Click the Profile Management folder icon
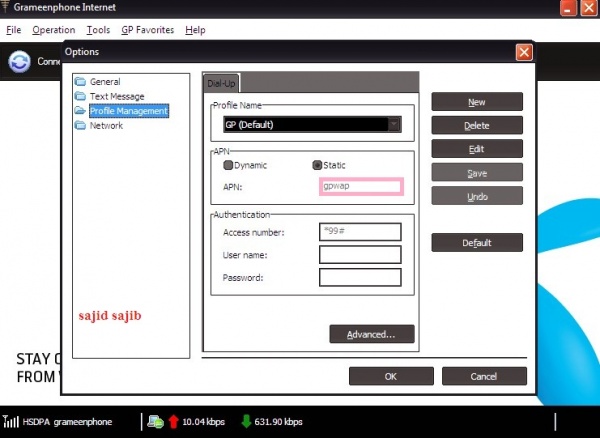This screenshot has height=438, width=600. click(x=80, y=111)
